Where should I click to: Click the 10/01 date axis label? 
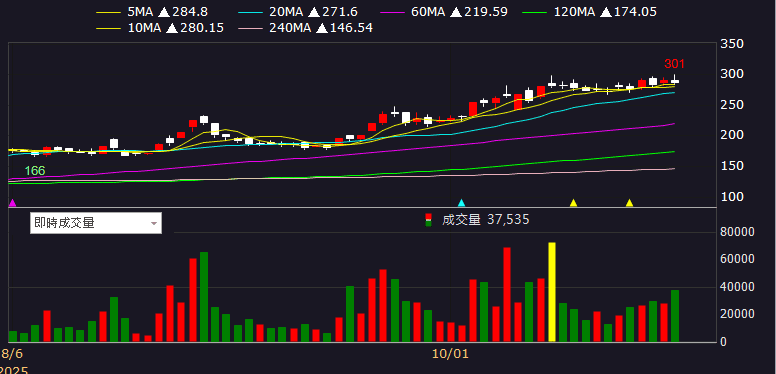click(x=450, y=354)
